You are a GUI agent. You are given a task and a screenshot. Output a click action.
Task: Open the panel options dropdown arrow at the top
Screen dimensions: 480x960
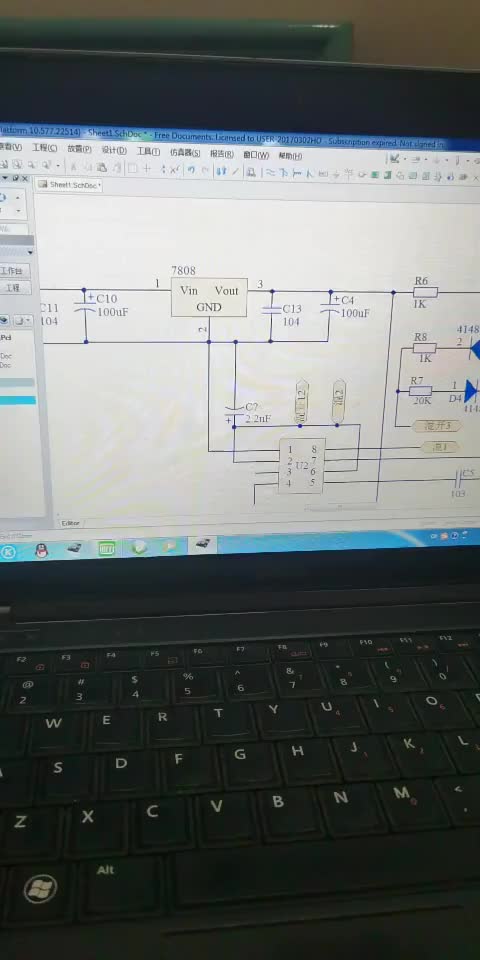coord(6,178)
